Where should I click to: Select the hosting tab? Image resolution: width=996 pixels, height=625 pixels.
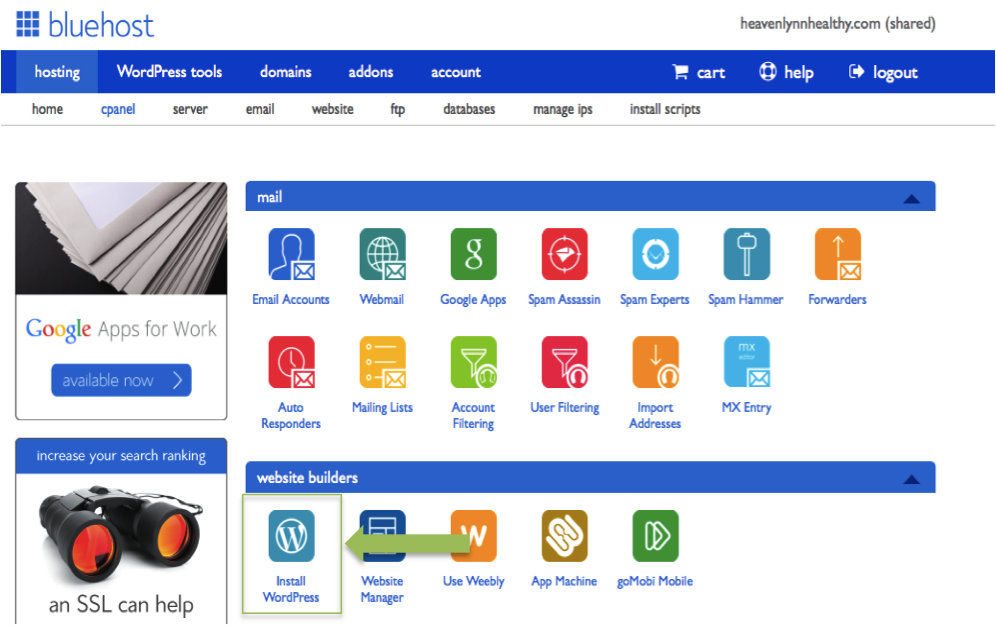(x=57, y=72)
